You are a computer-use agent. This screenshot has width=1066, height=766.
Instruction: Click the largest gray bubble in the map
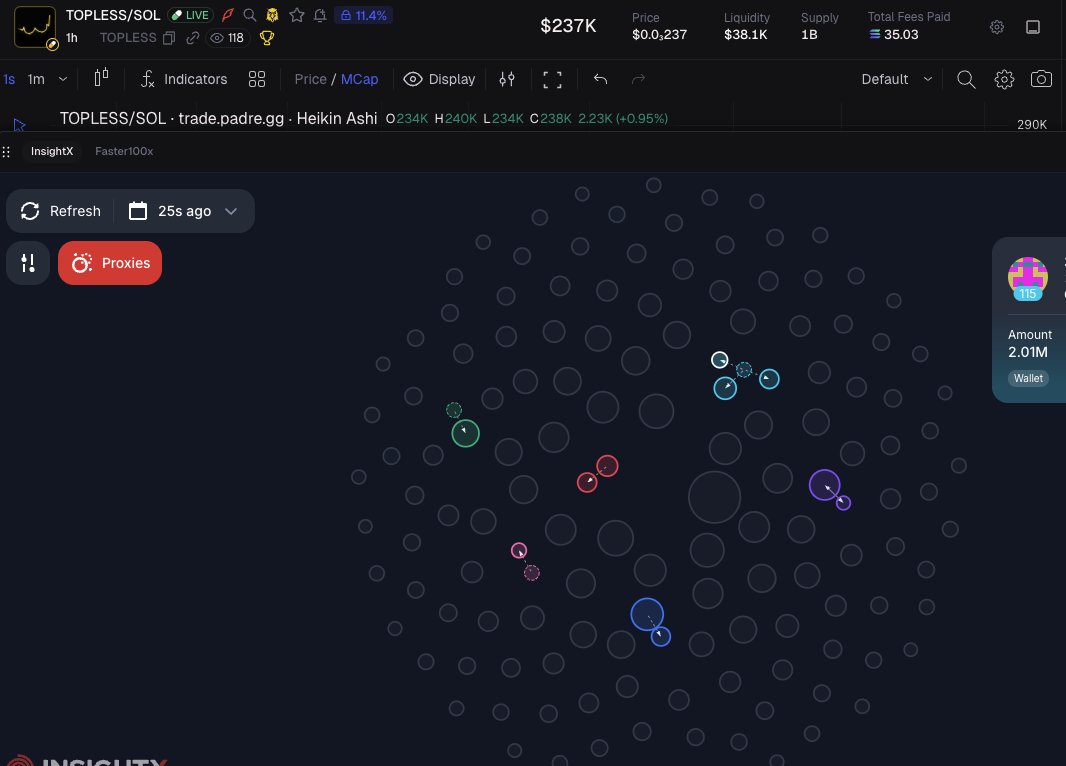click(x=714, y=498)
